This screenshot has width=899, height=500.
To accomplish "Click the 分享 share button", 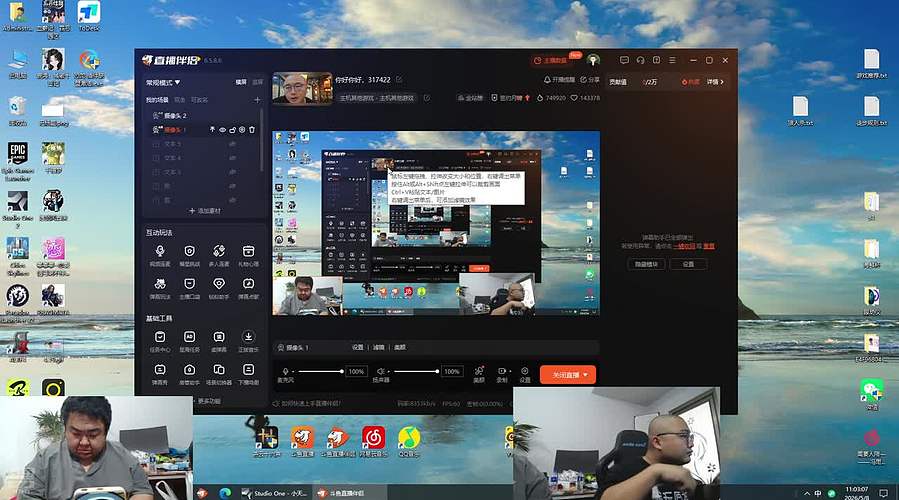I will pos(590,80).
